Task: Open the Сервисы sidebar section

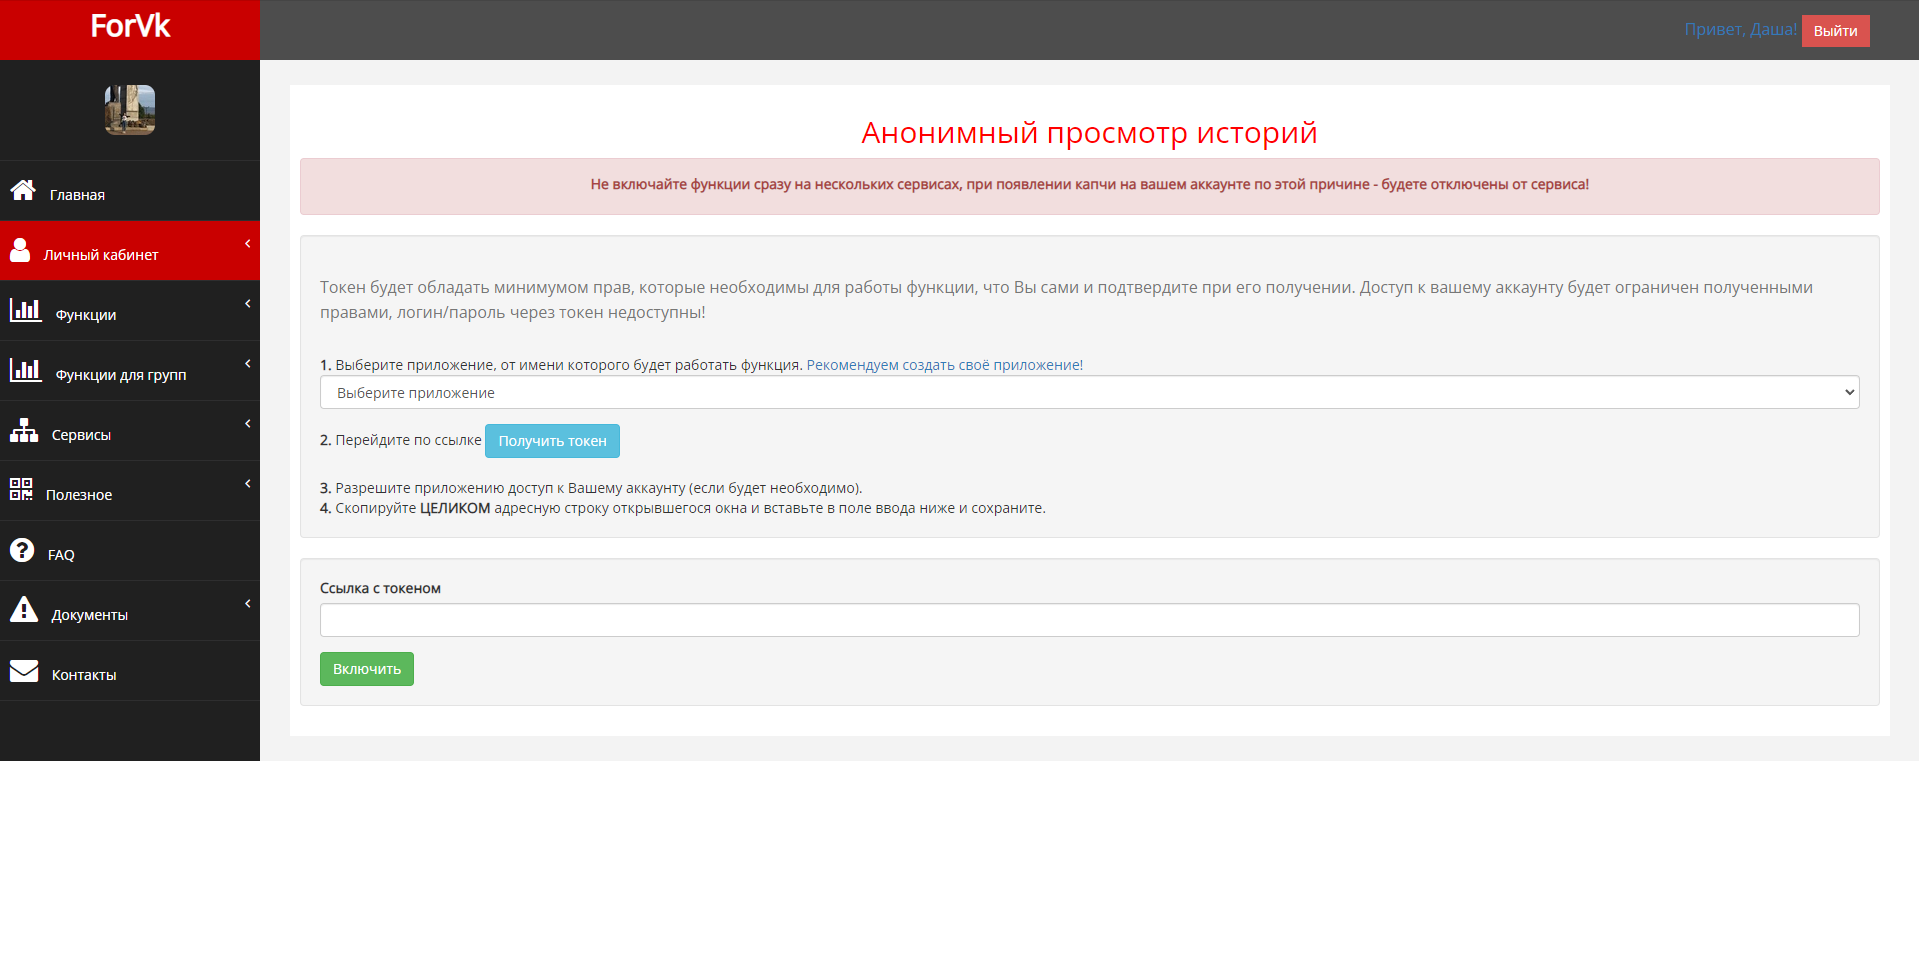Action: point(130,431)
